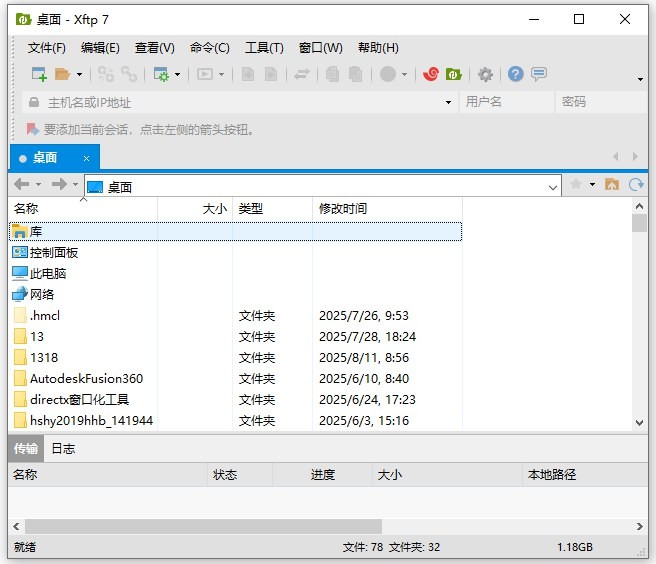Open the 窗口(W) menu
This screenshot has height=564, width=656.
tap(320, 48)
